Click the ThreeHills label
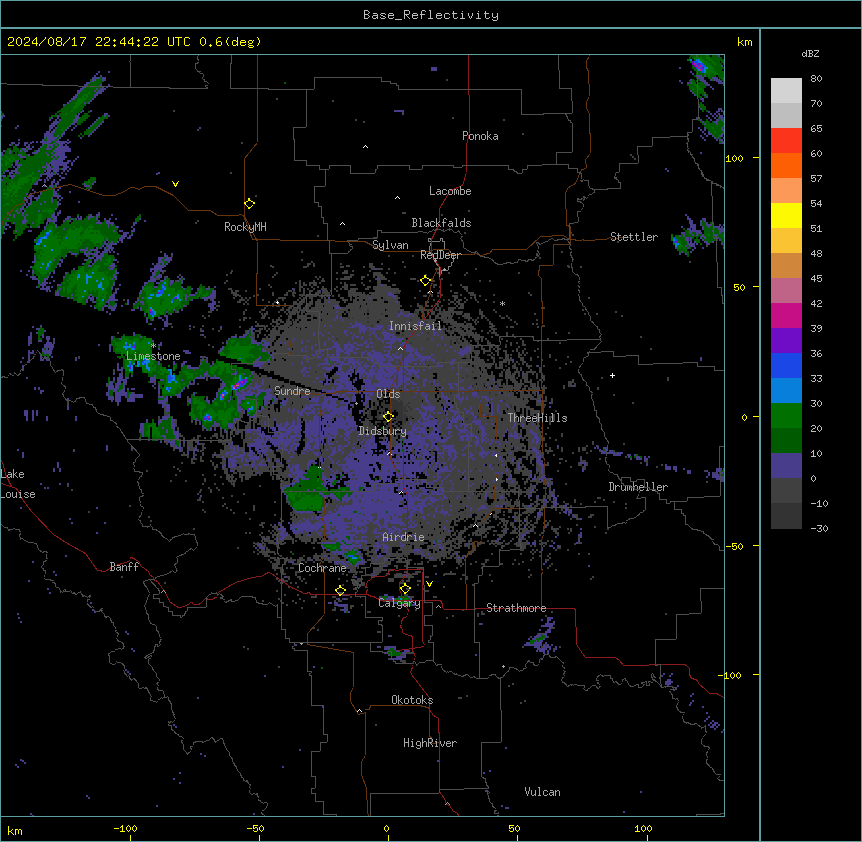 pyautogui.click(x=537, y=418)
